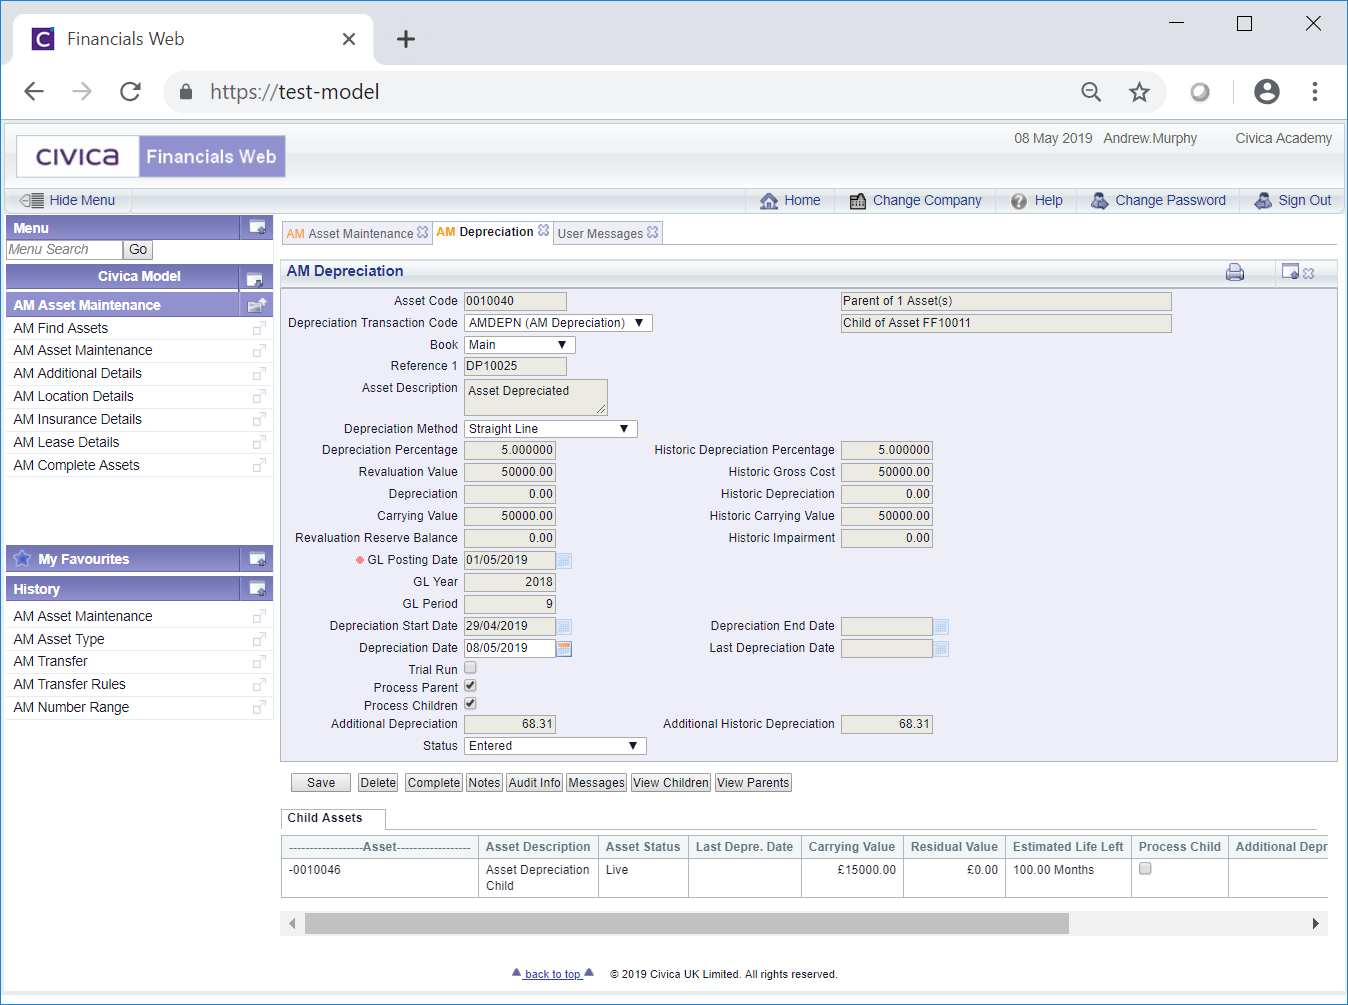Print the AM Depreciation form

(x=1235, y=272)
